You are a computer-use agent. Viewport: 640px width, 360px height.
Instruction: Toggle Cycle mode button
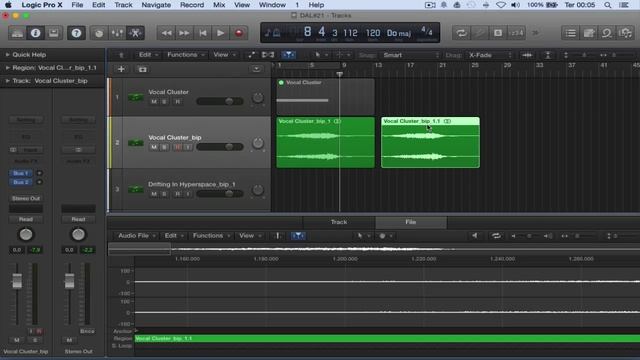click(x=461, y=33)
